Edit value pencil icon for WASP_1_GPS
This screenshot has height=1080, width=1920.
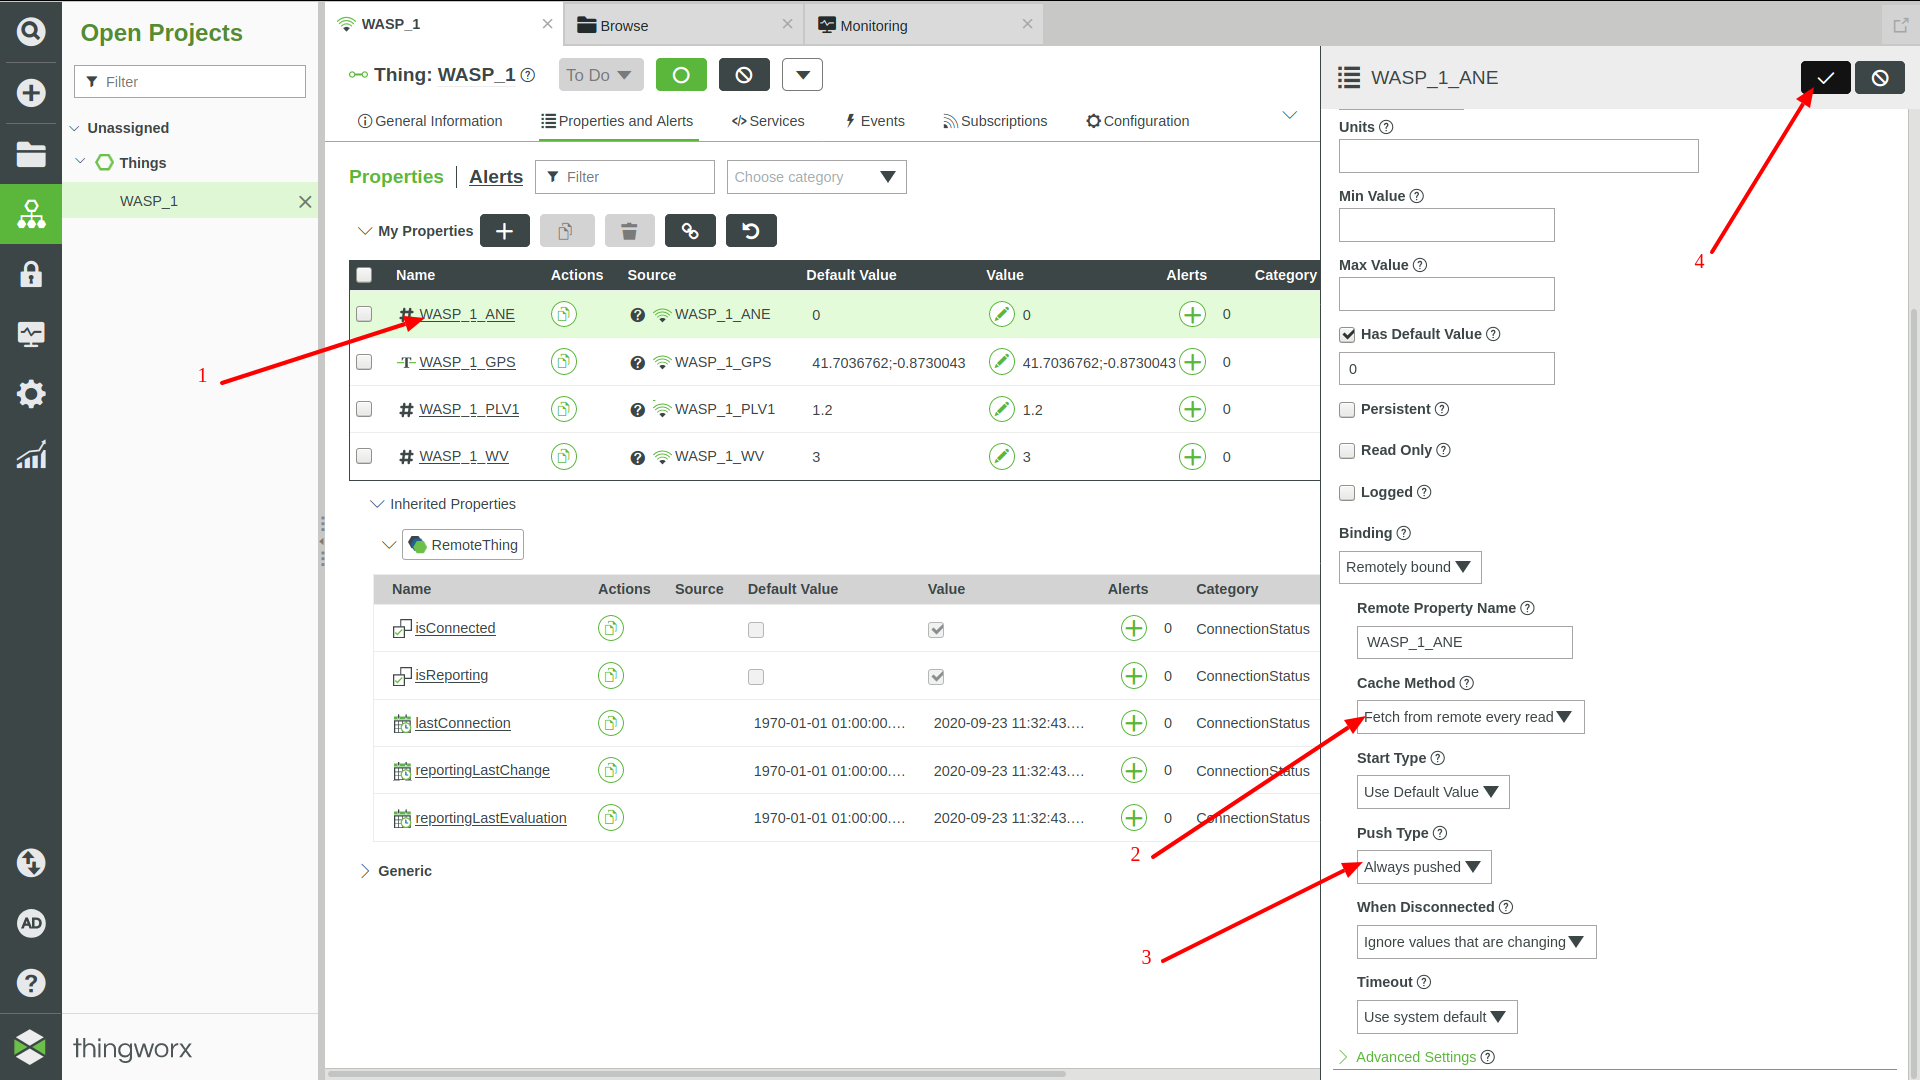click(x=1002, y=362)
